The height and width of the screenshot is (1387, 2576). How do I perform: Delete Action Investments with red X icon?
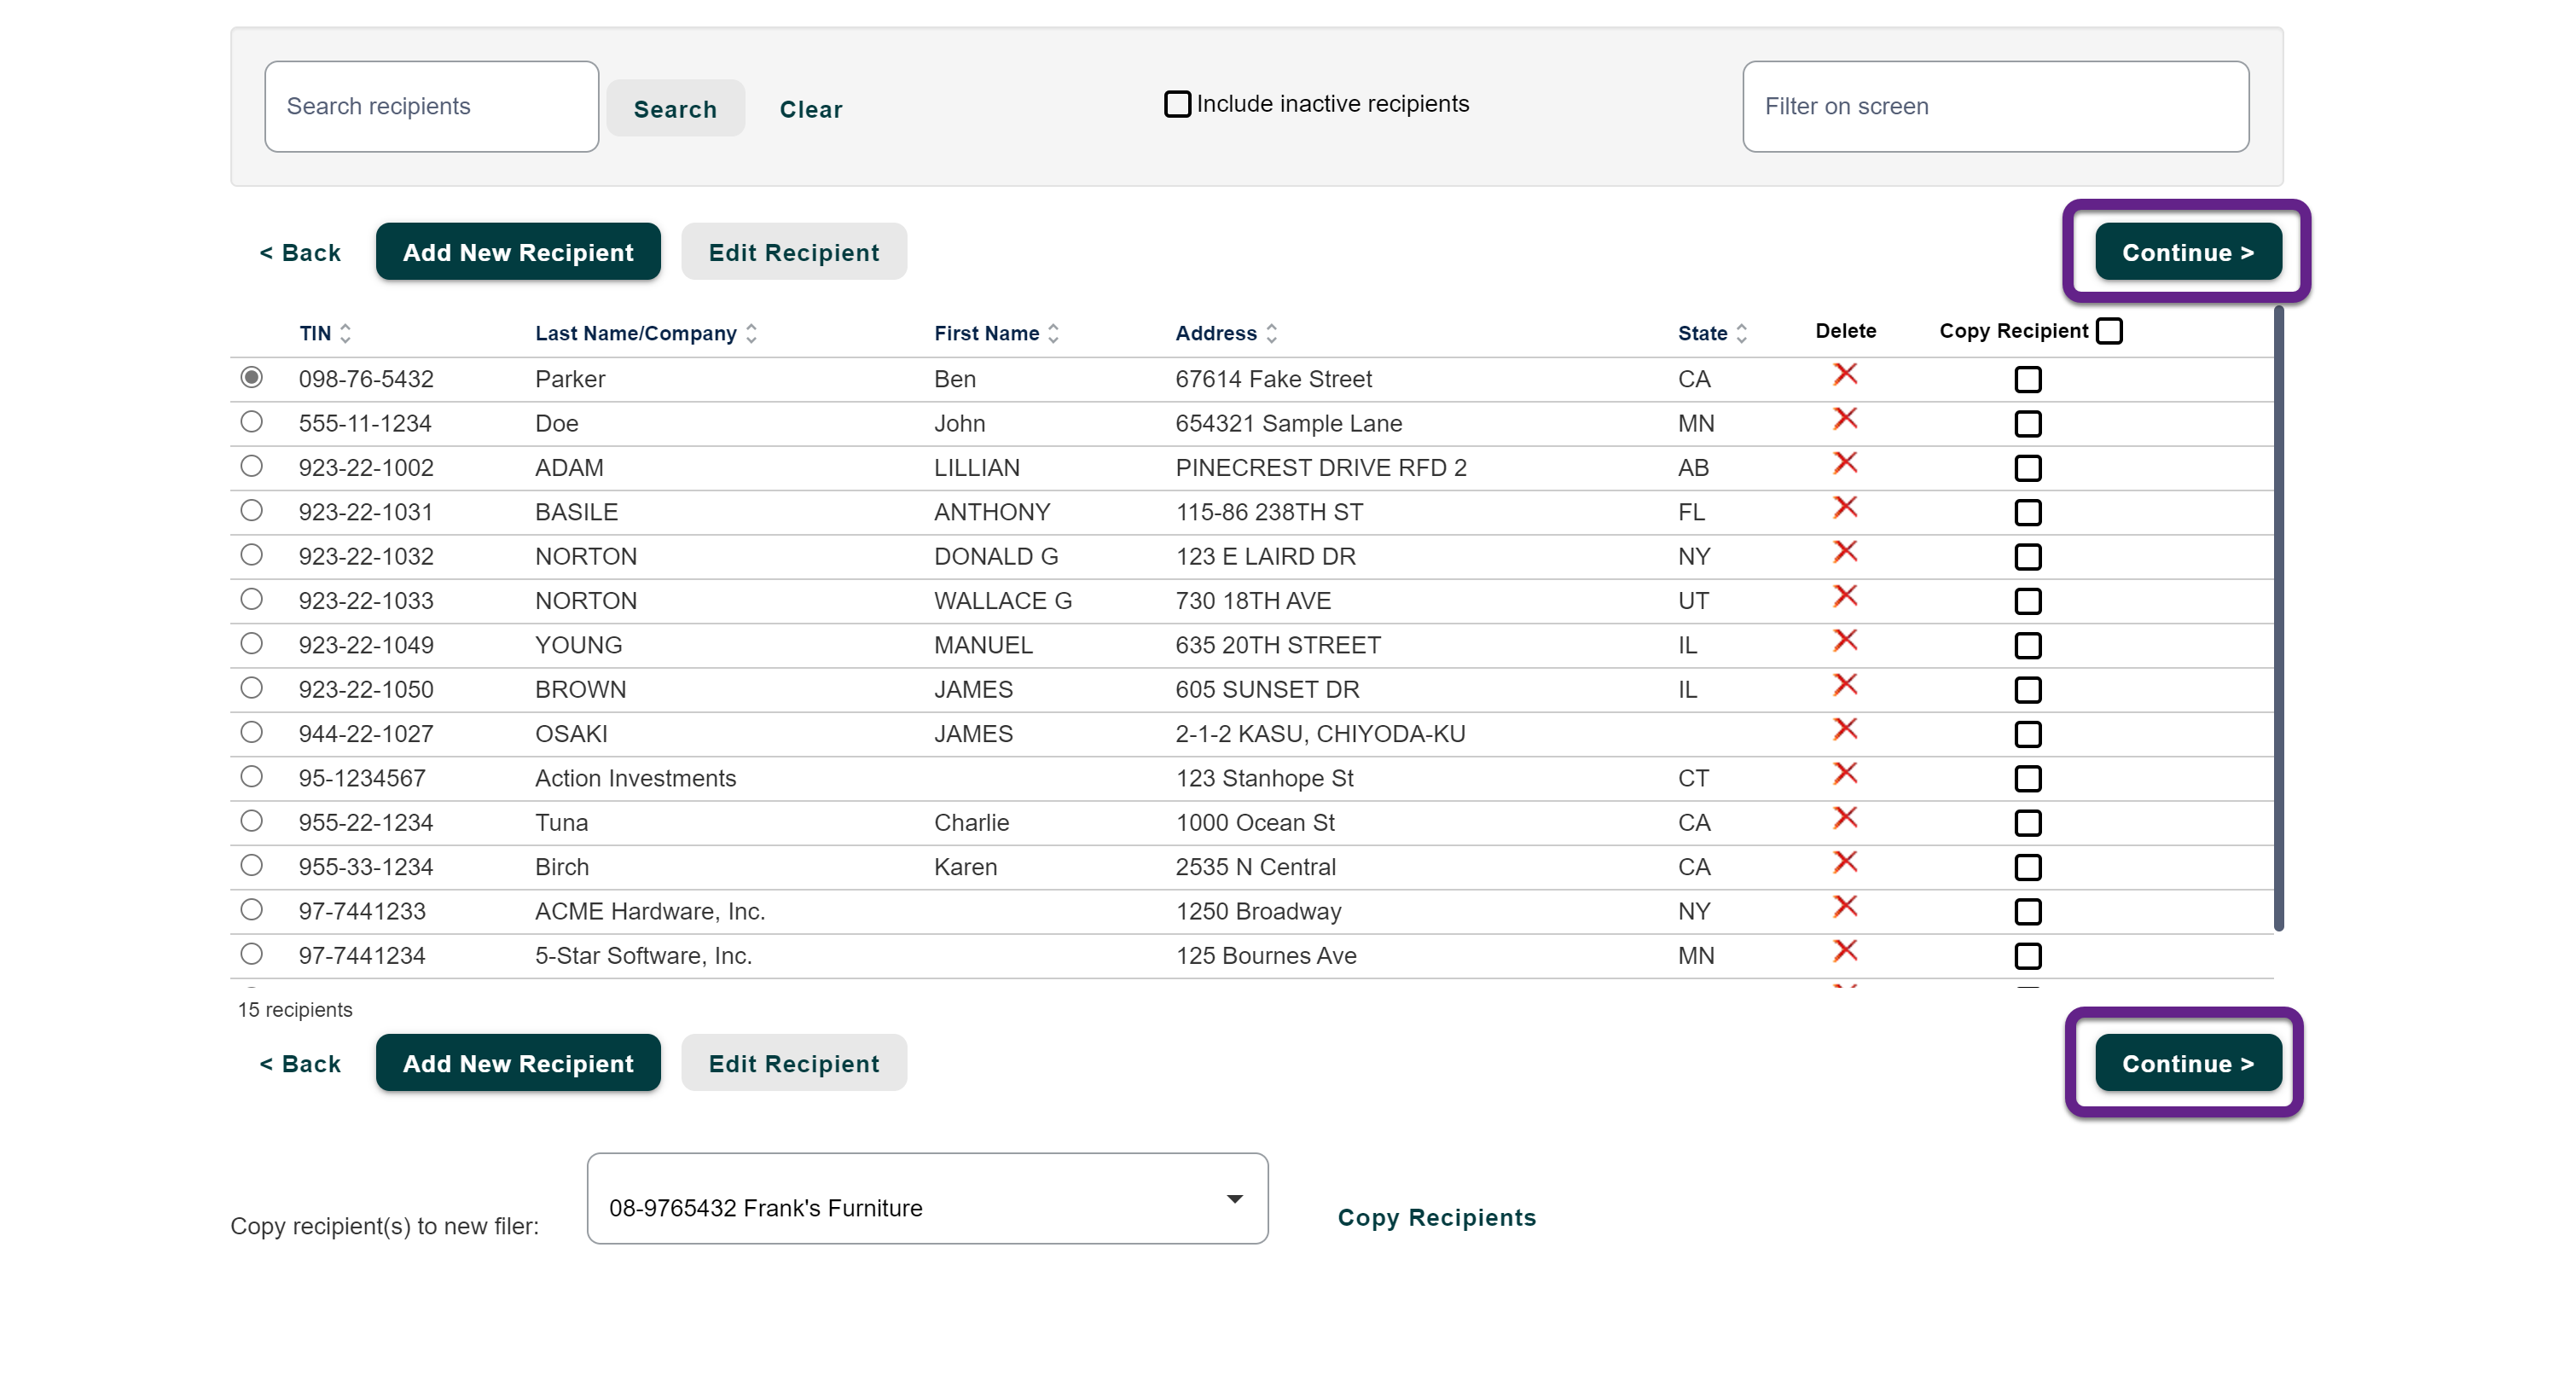[1844, 774]
